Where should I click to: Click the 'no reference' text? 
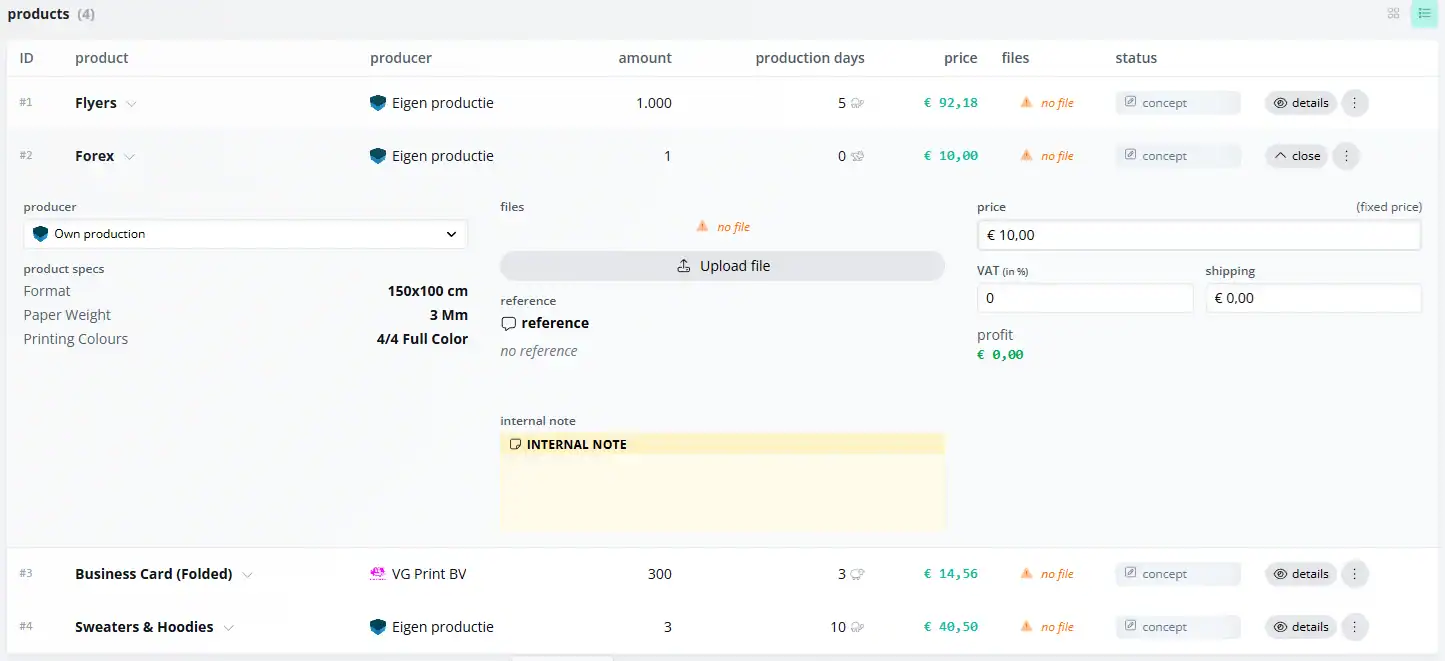point(539,351)
